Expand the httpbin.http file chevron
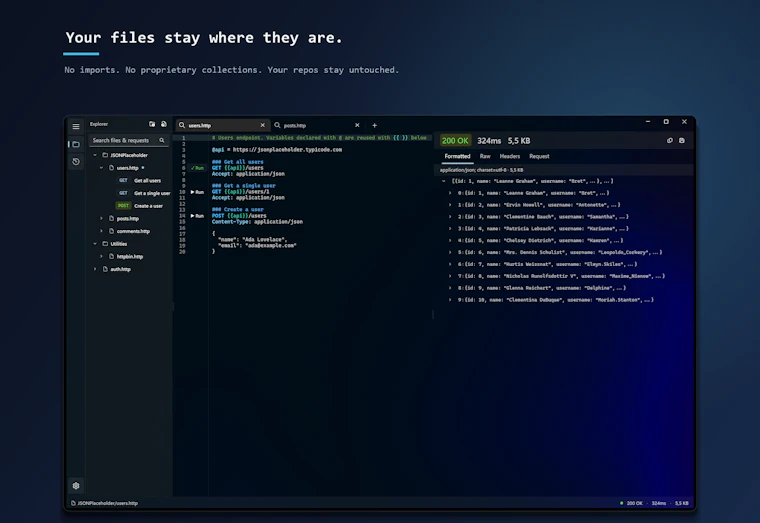Viewport: 760px width, 523px height. [101, 256]
